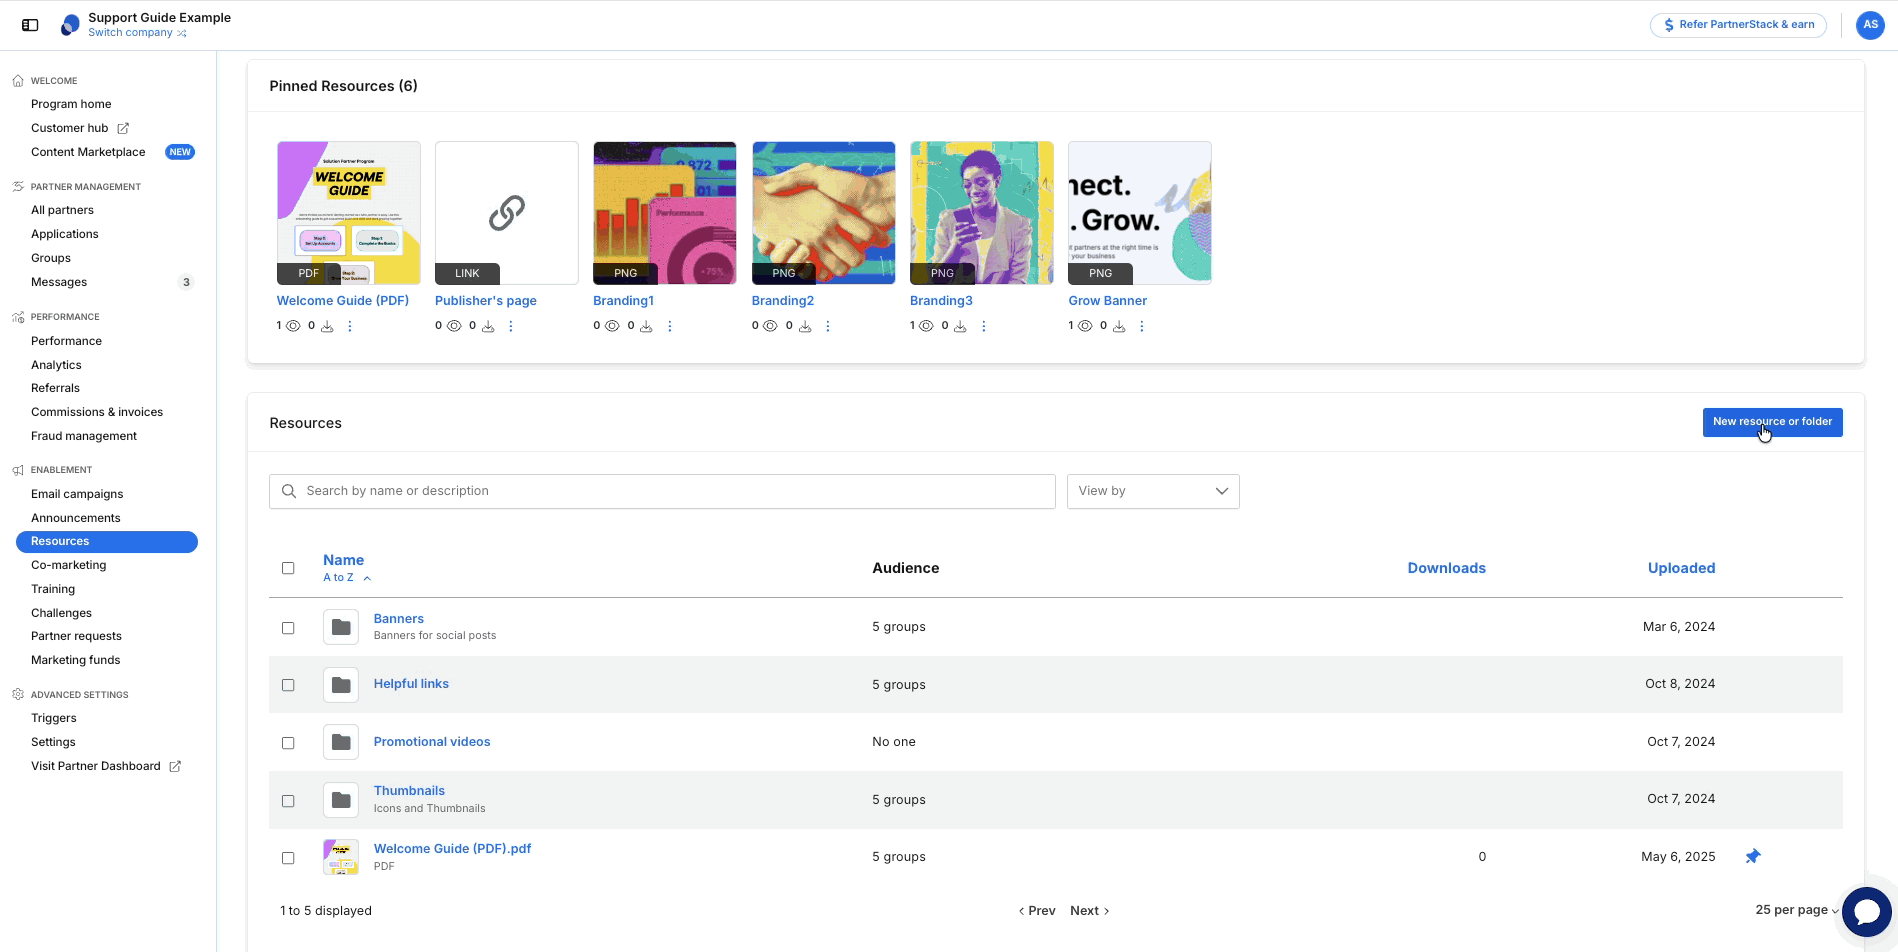Open the AS user avatar
The height and width of the screenshot is (952, 1898).
1870,25
